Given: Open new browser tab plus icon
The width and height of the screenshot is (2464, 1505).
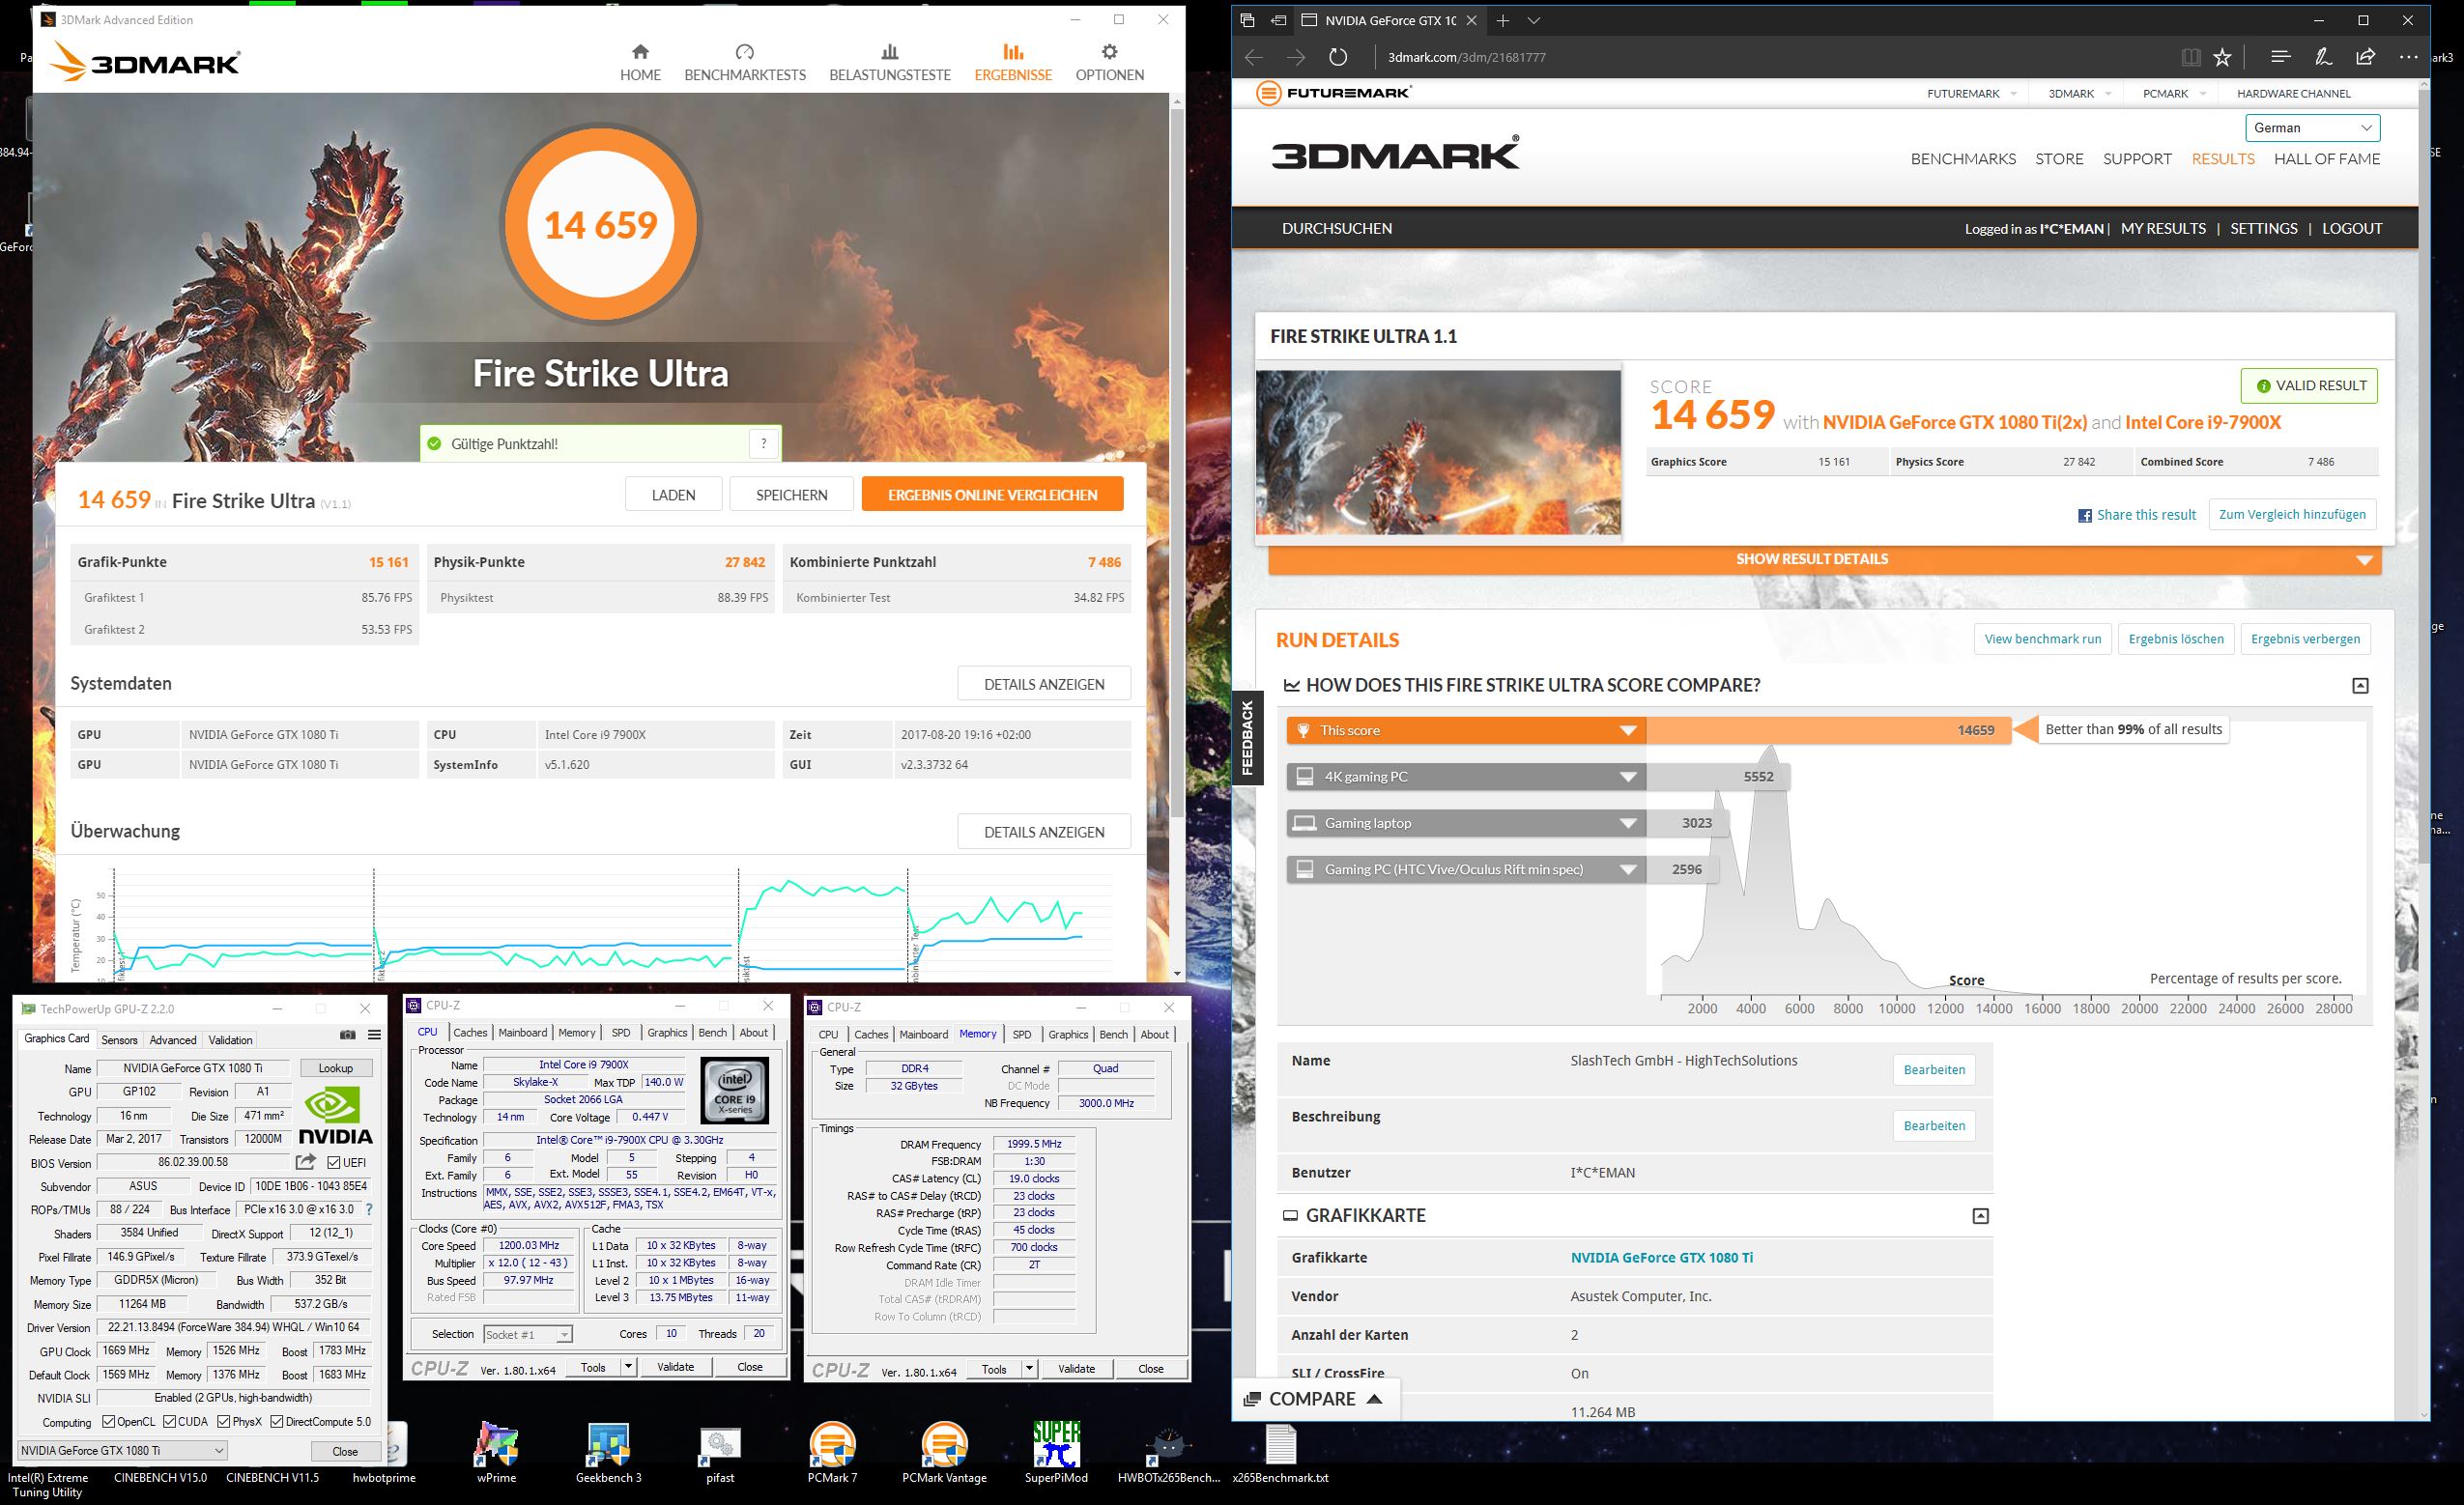Looking at the screenshot, I should (1502, 20).
